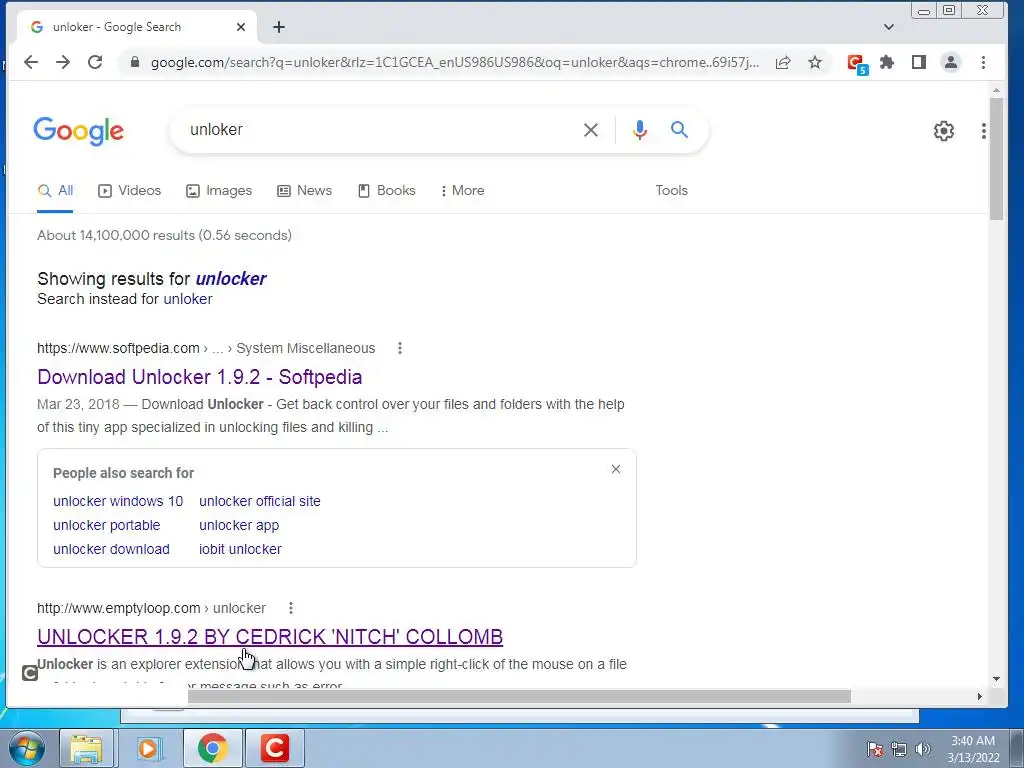Viewport: 1024px width, 768px height.
Task: Switch to the News tab
Action: click(x=304, y=191)
